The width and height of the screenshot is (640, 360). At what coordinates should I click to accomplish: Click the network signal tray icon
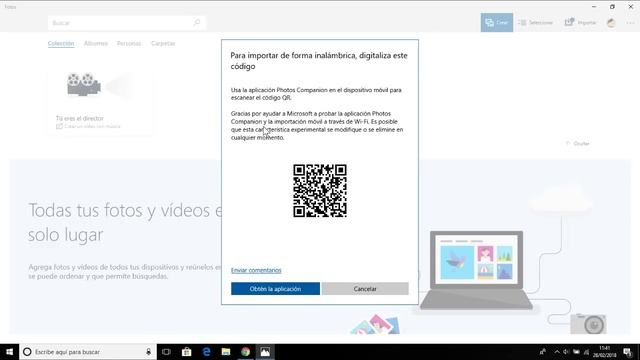587,351
